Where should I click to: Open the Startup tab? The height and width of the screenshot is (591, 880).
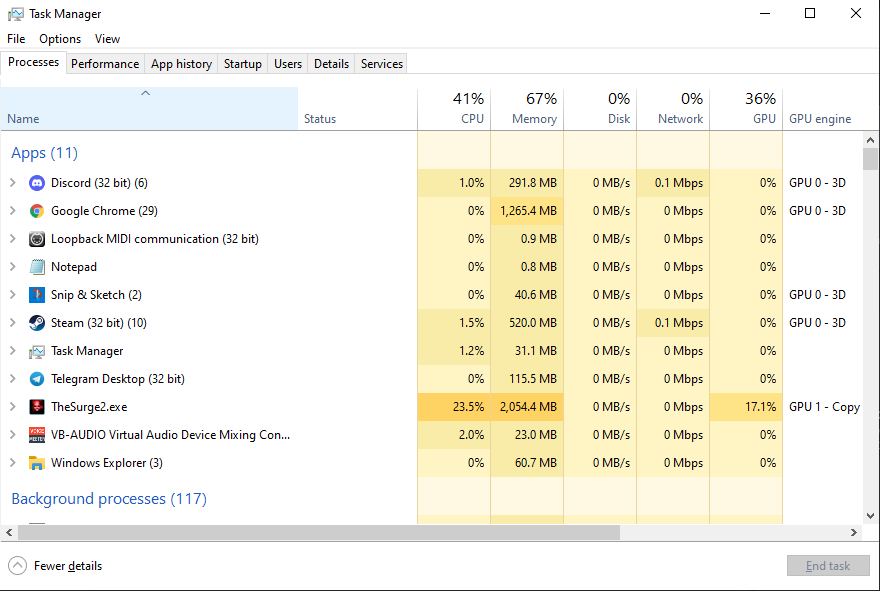tap(242, 63)
